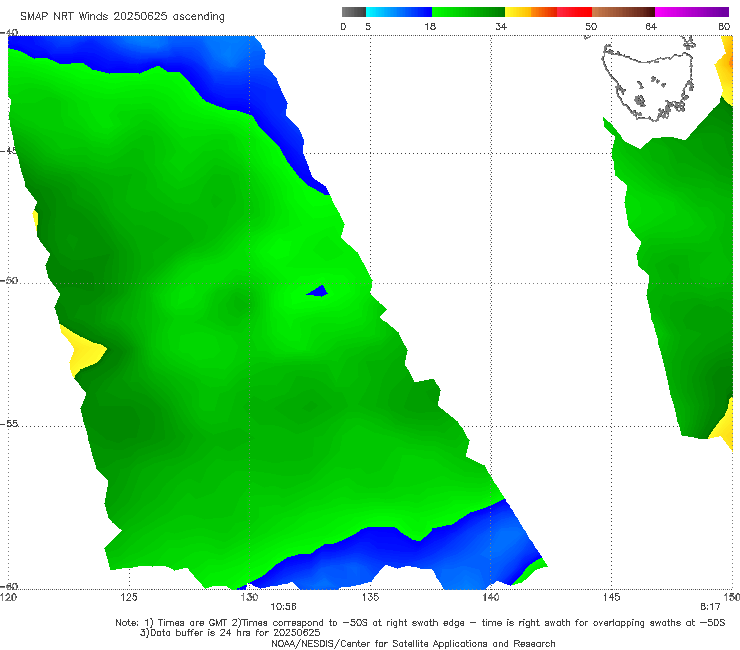Screen dimensions: 740x650
Task: Click the latitude label '-45'
Action: click(8, 151)
